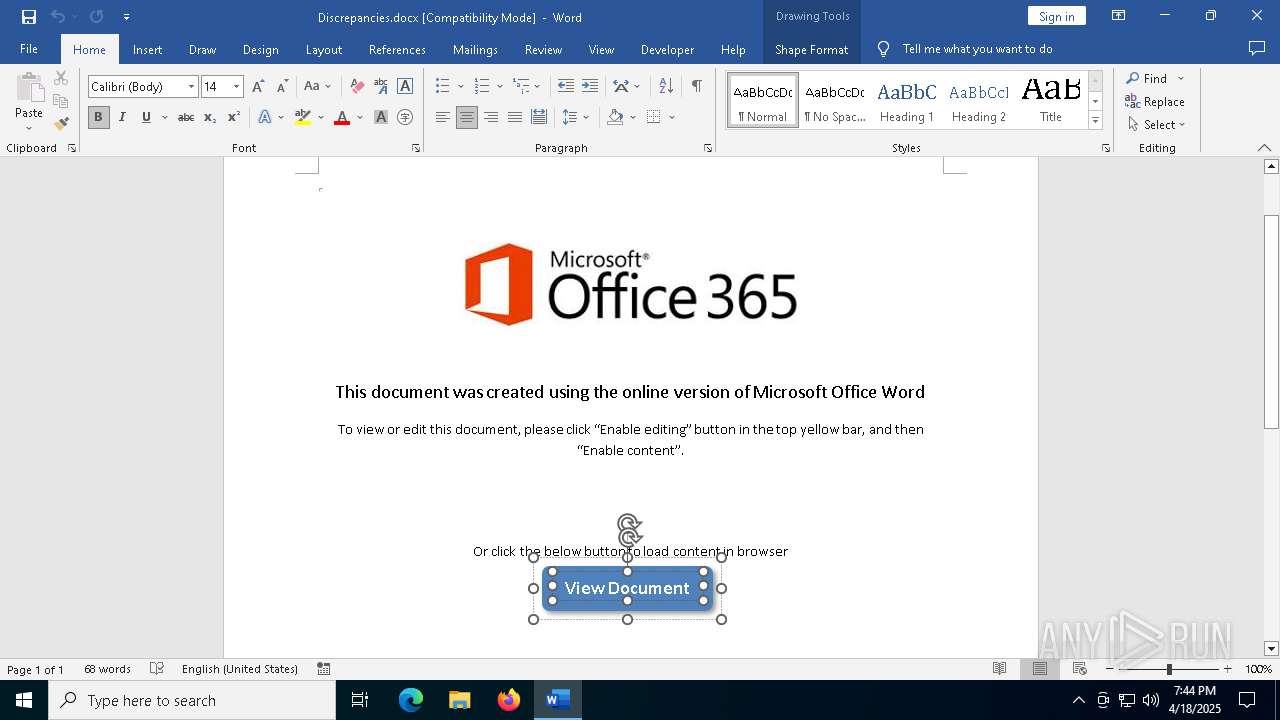Image resolution: width=1280 pixels, height=720 pixels.
Task: Toggle Center alignment
Action: (467, 117)
